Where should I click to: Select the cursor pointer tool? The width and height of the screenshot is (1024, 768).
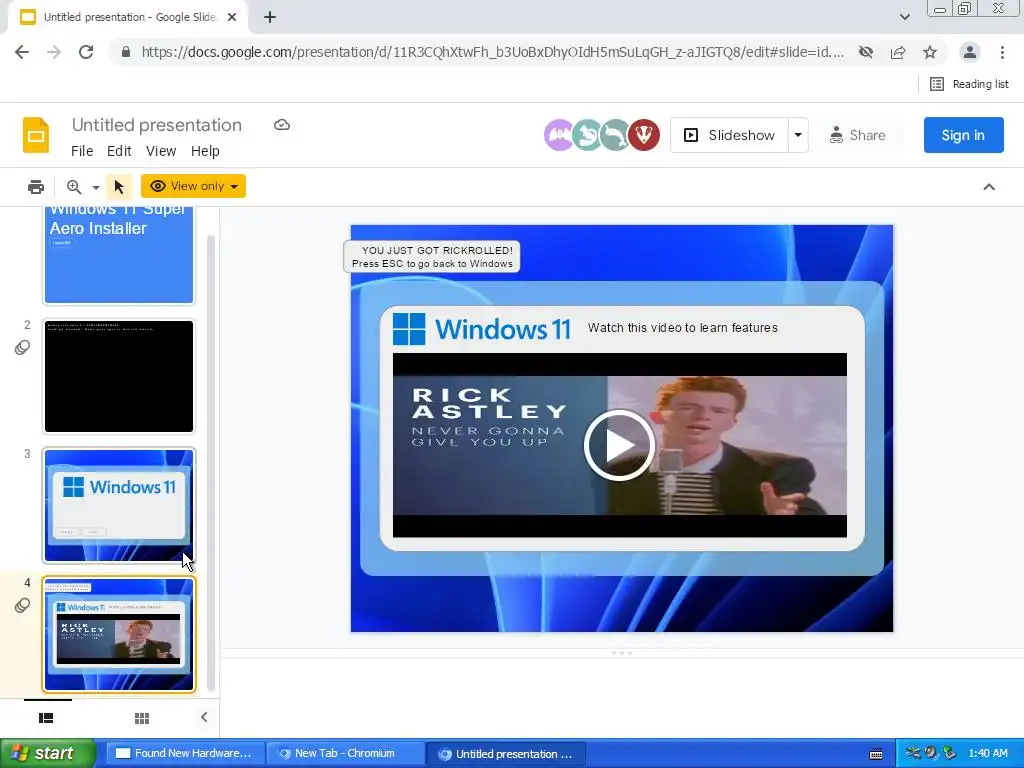[119, 187]
